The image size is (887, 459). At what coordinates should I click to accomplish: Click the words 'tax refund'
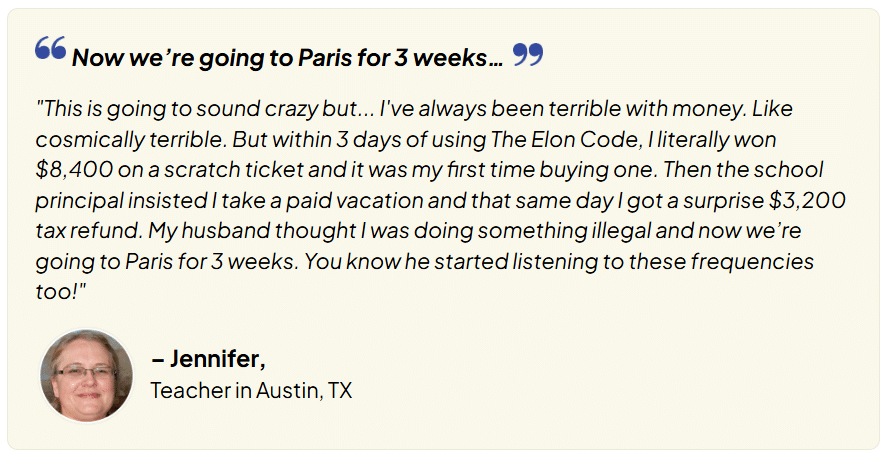coord(89,231)
